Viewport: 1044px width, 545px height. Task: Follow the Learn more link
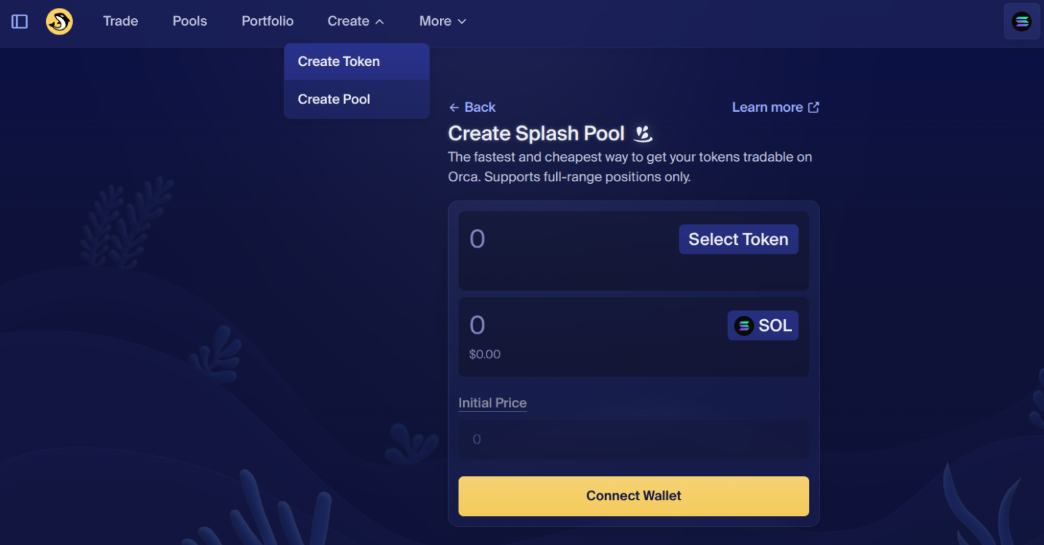pos(767,107)
